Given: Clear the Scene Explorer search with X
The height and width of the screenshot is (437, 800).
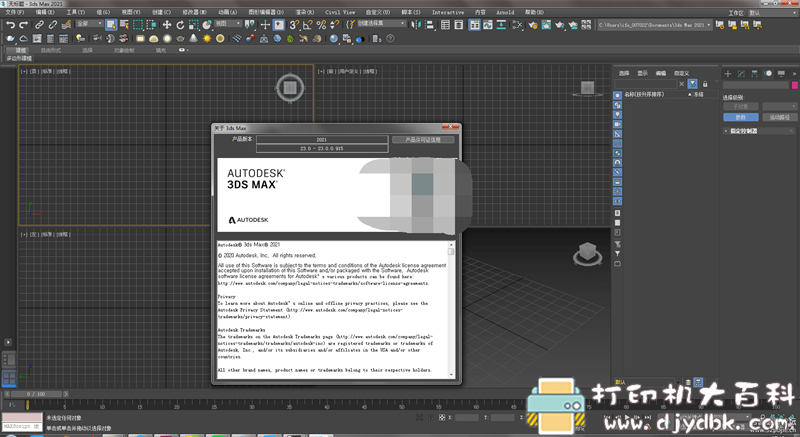Looking at the screenshot, I should click(x=682, y=84).
